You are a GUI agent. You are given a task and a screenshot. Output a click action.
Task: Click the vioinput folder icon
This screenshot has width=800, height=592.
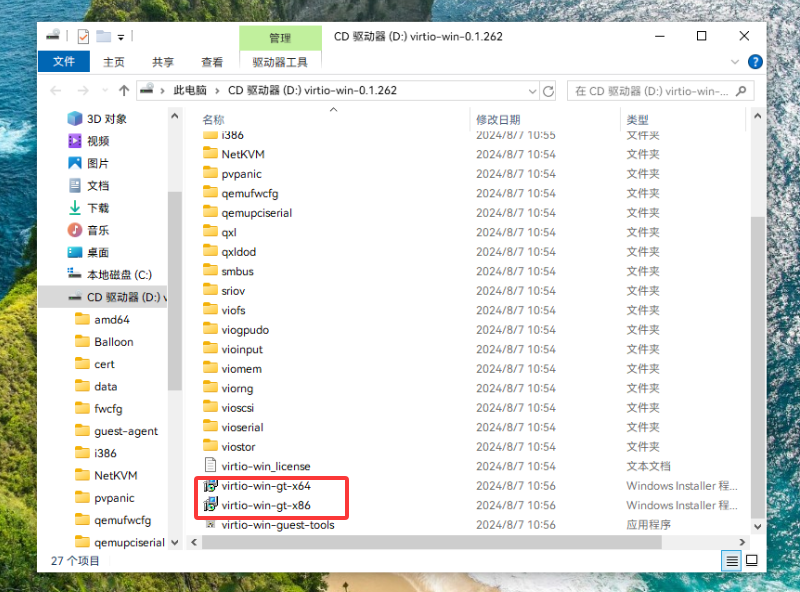210,348
